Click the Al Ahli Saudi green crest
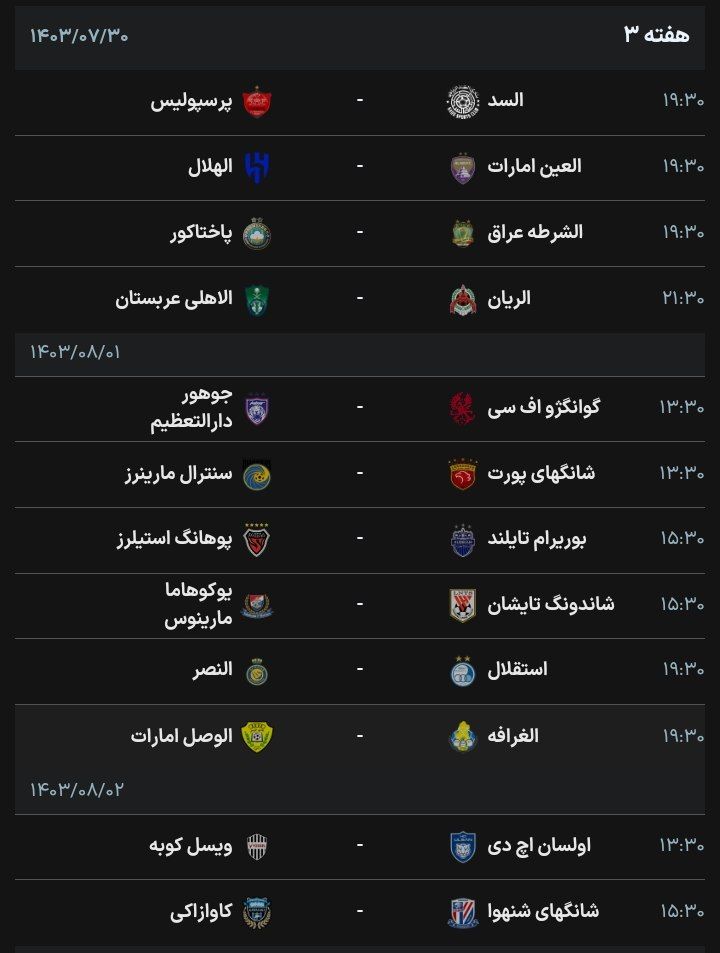 257,299
